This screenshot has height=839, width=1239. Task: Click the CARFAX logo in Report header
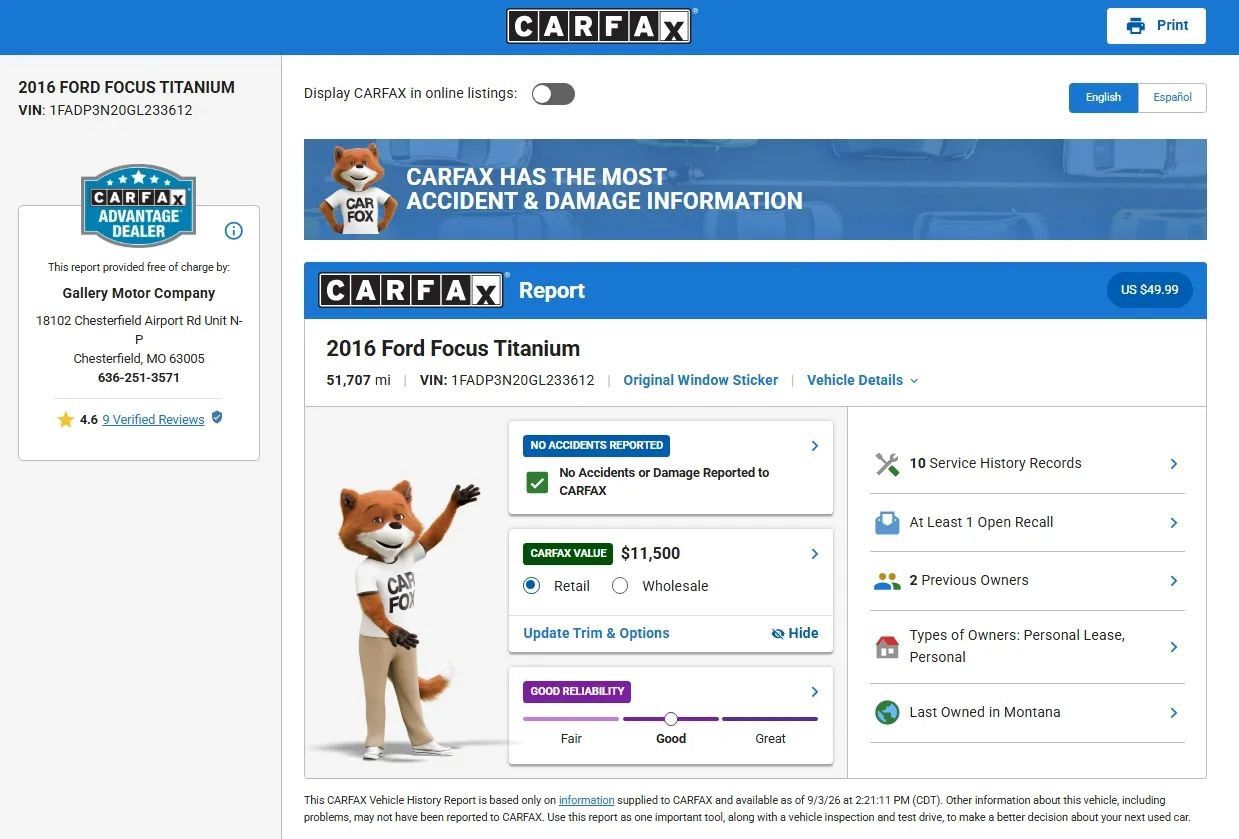pyautogui.click(x=411, y=290)
